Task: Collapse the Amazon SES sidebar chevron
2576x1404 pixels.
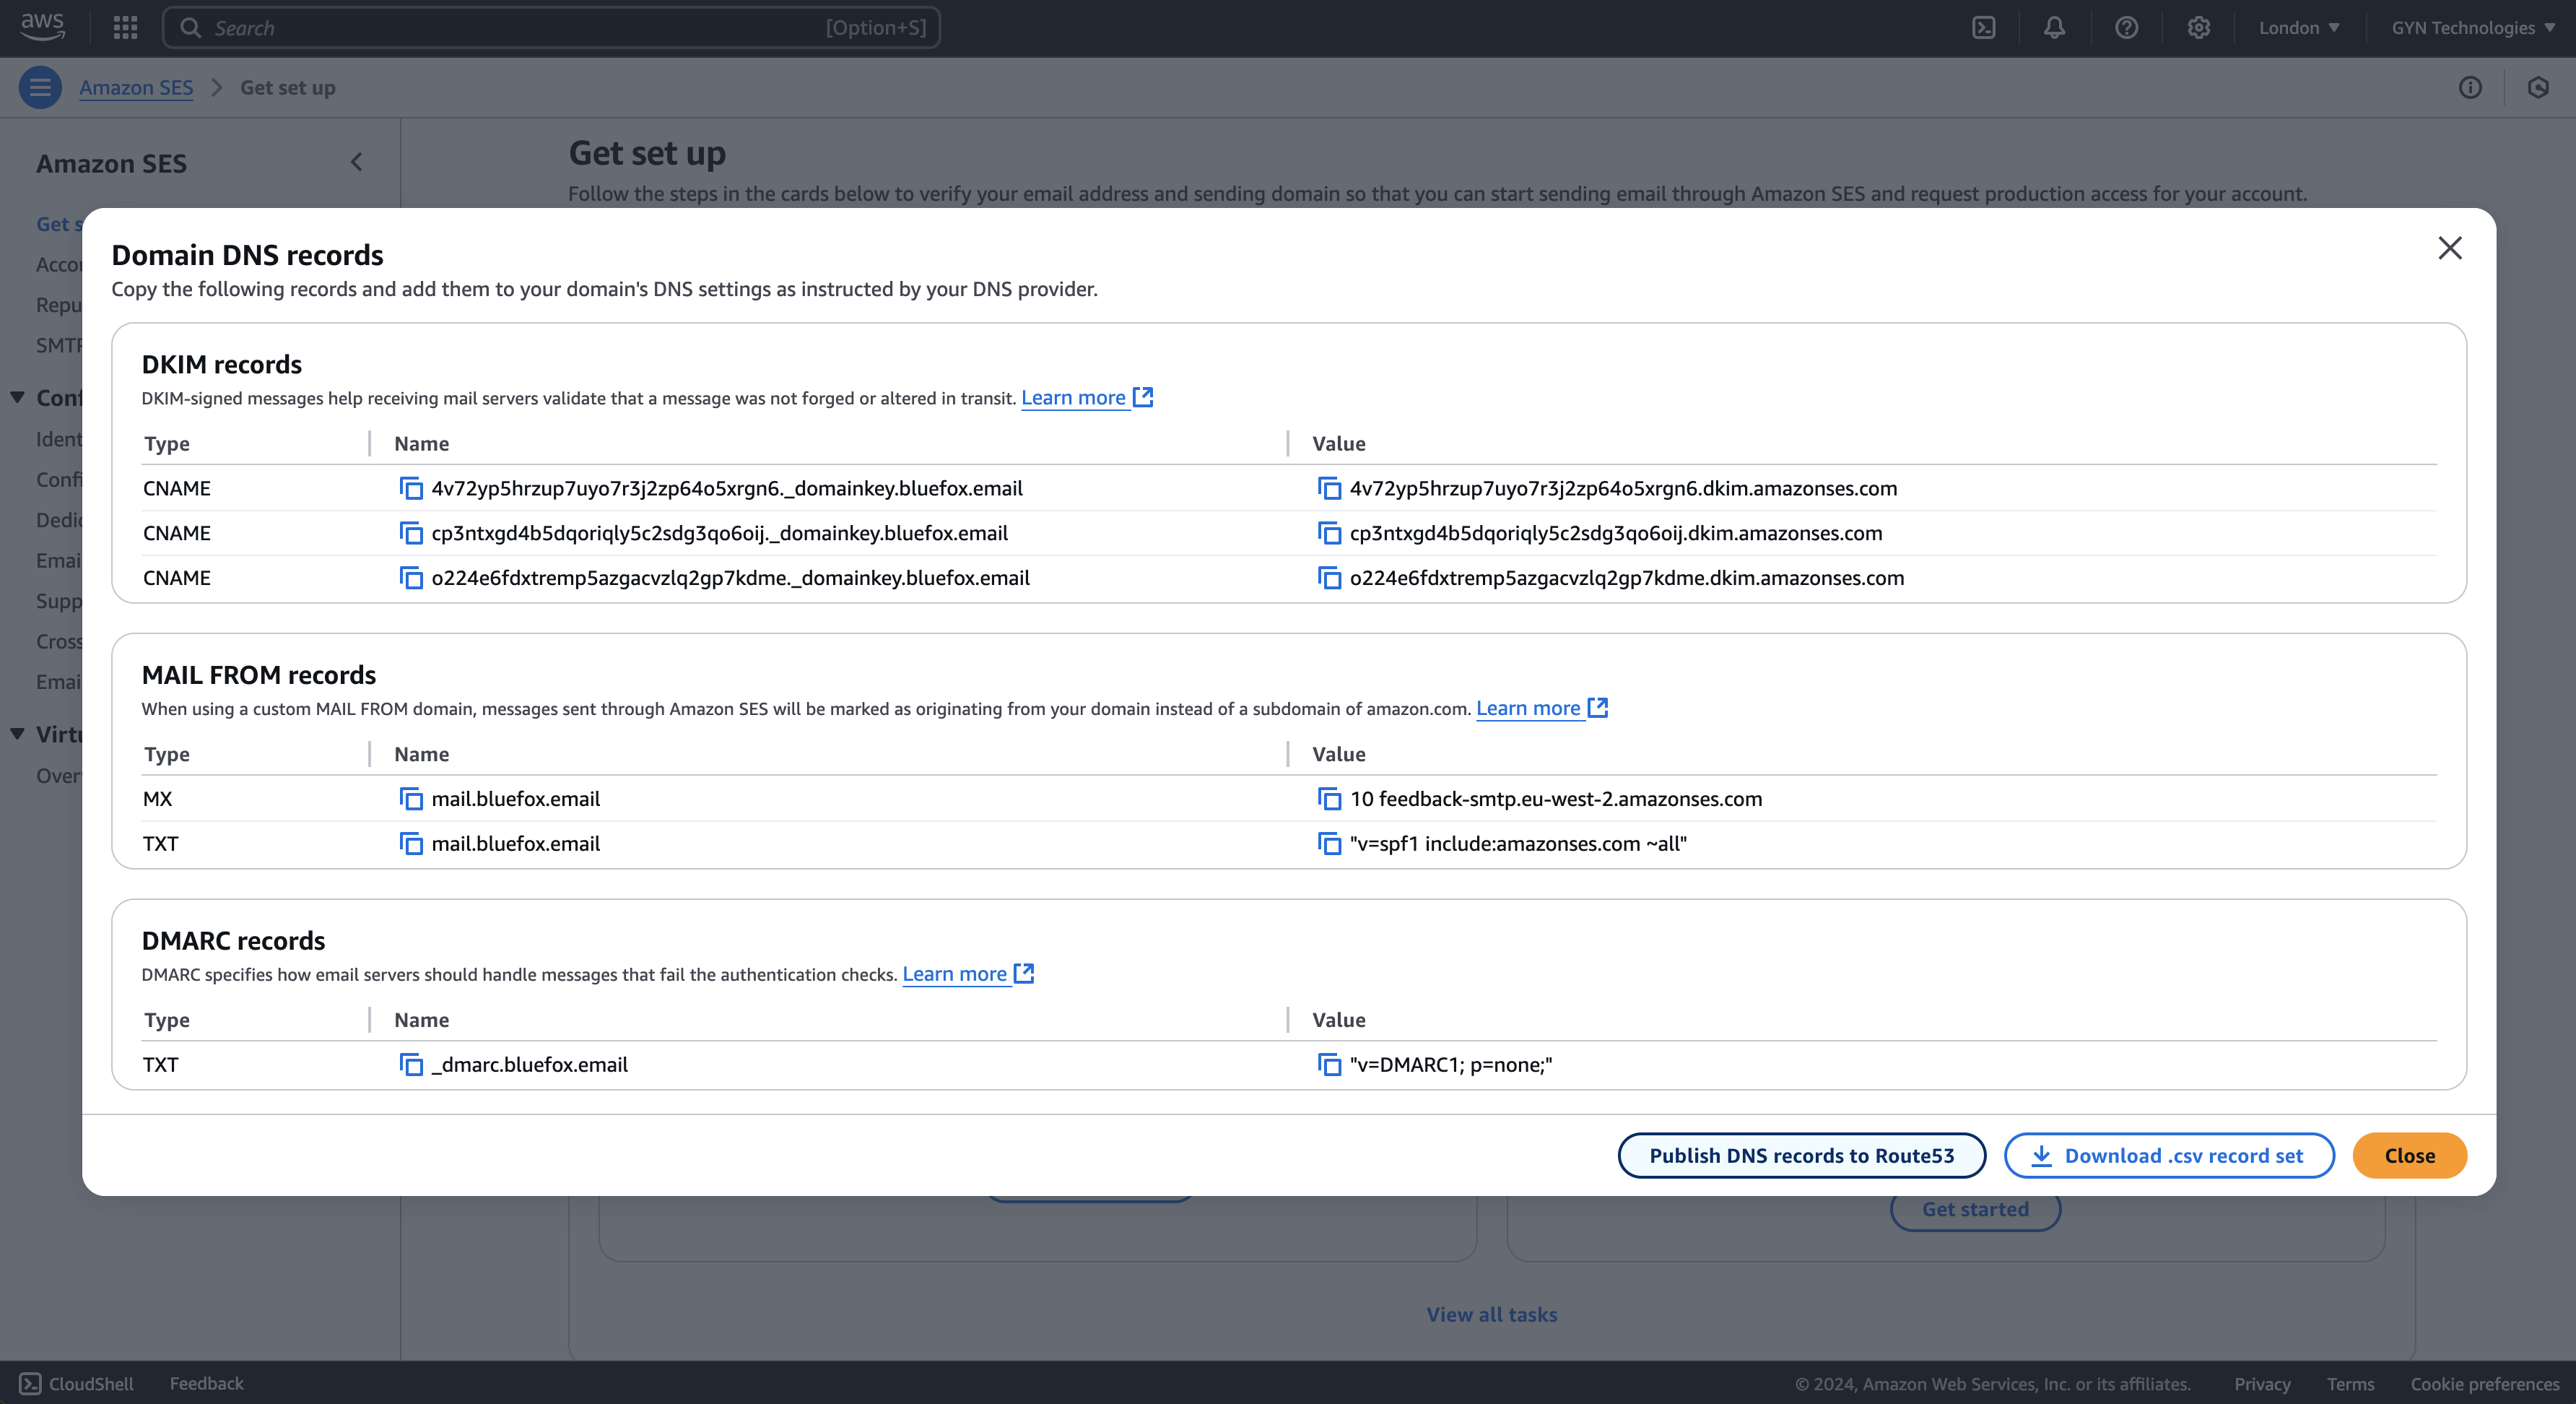Action: pos(357,162)
